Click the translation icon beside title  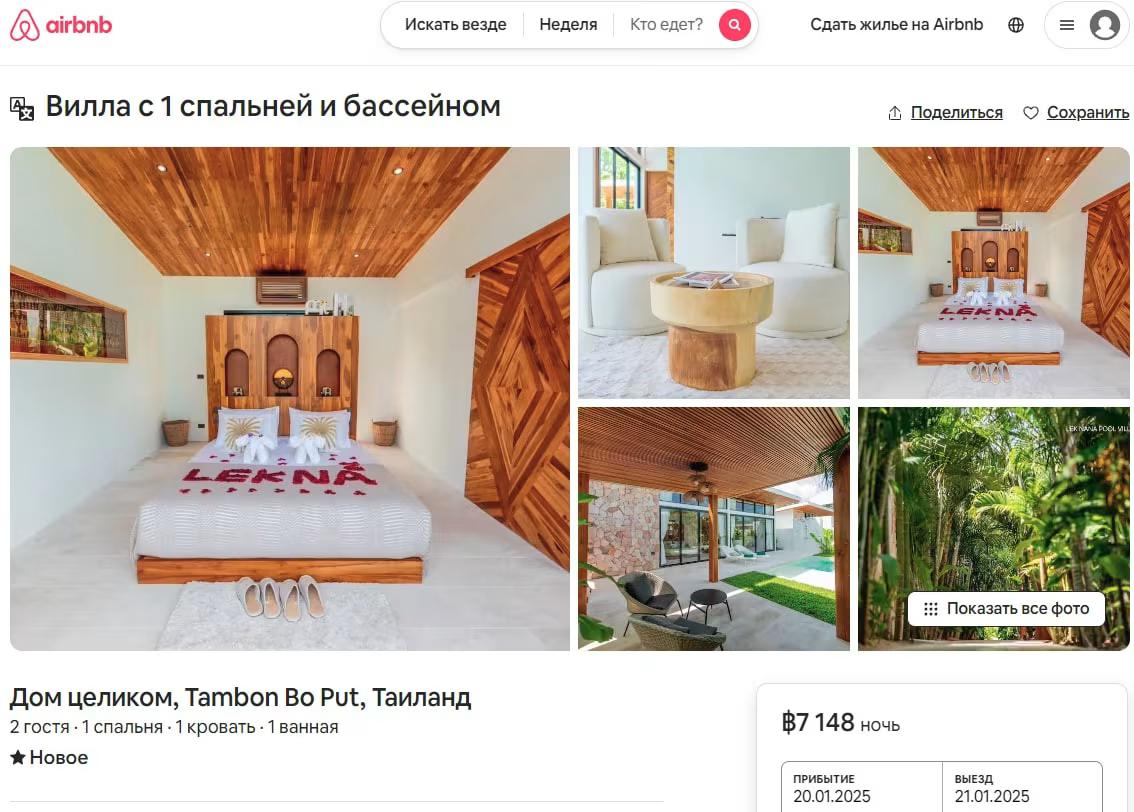[x=22, y=108]
